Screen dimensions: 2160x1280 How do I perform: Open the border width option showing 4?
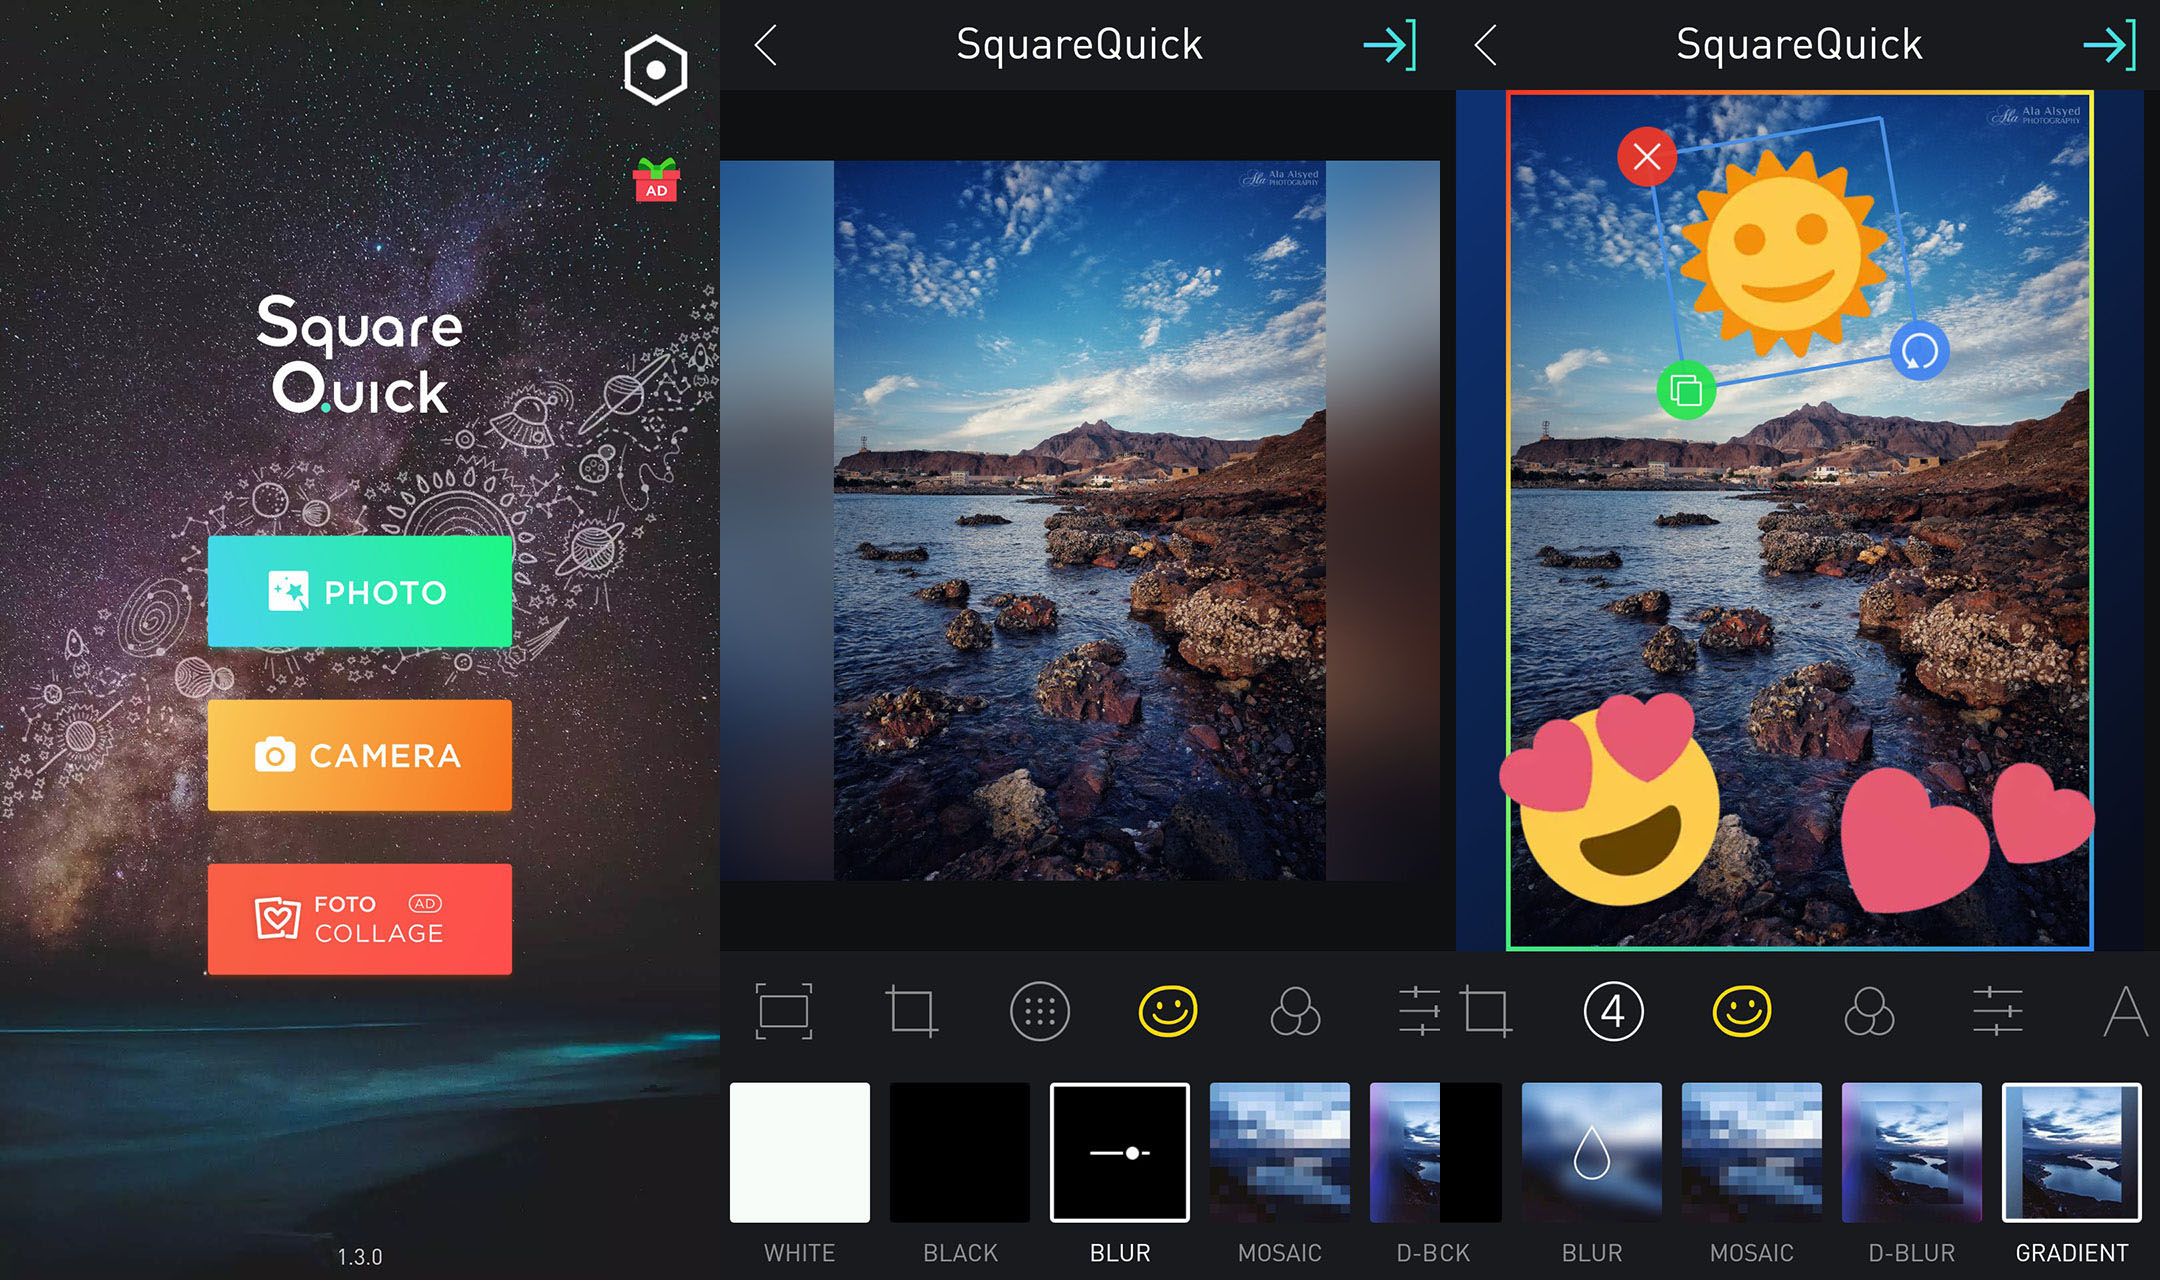[1612, 1012]
